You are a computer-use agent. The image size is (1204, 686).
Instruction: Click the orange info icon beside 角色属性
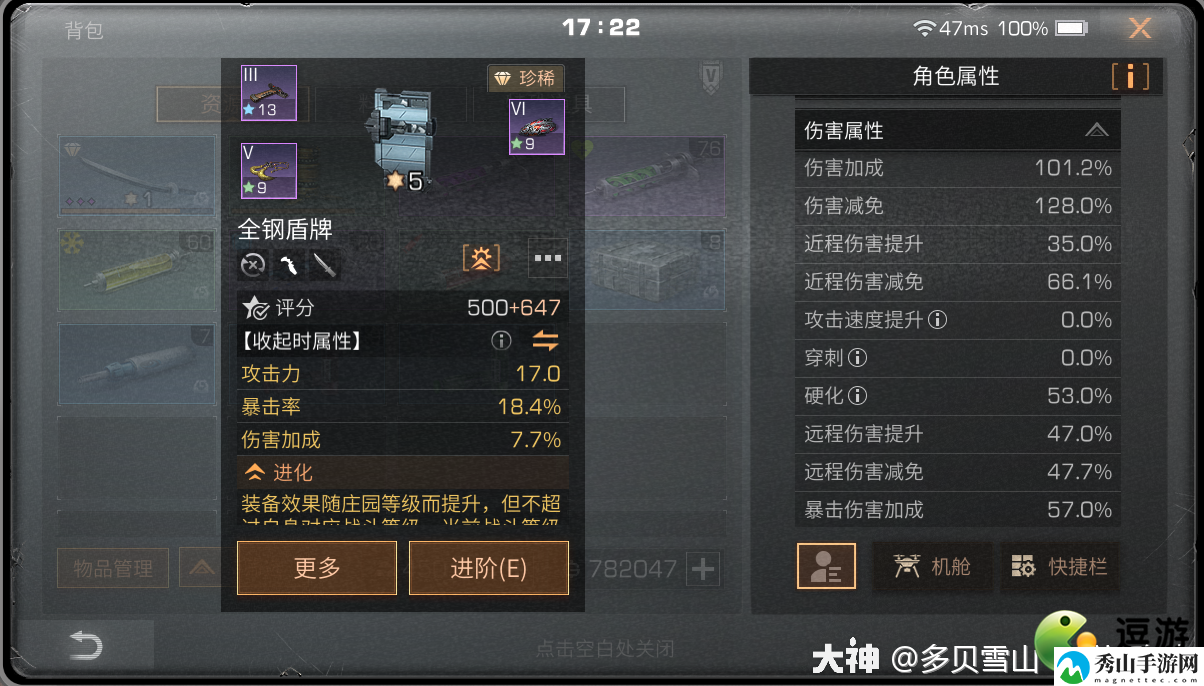(1130, 76)
